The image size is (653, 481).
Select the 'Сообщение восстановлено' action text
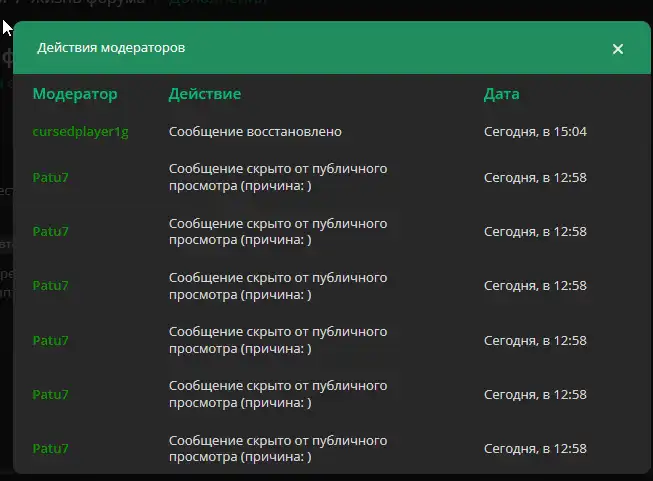pyautogui.click(x=255, y=131)
